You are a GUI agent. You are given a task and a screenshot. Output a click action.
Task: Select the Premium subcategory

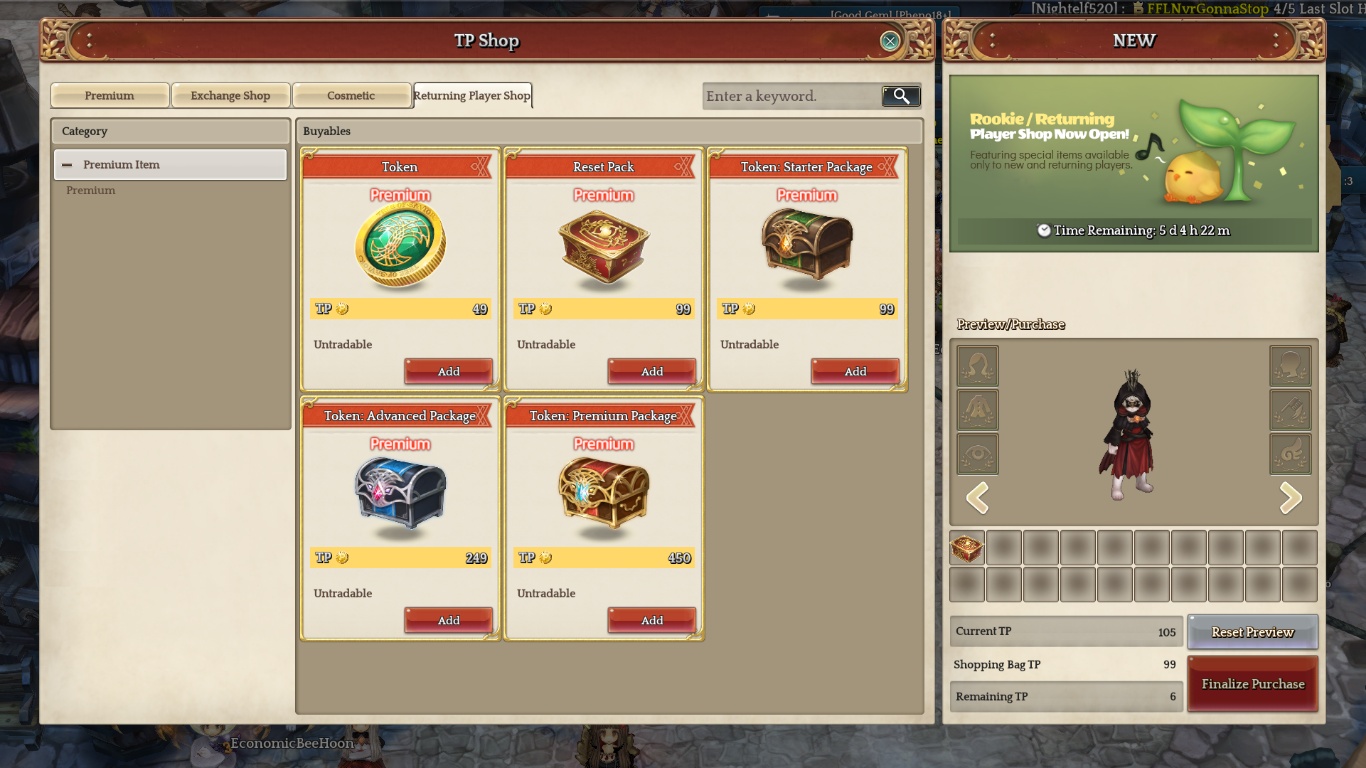(x=90, y=190)
